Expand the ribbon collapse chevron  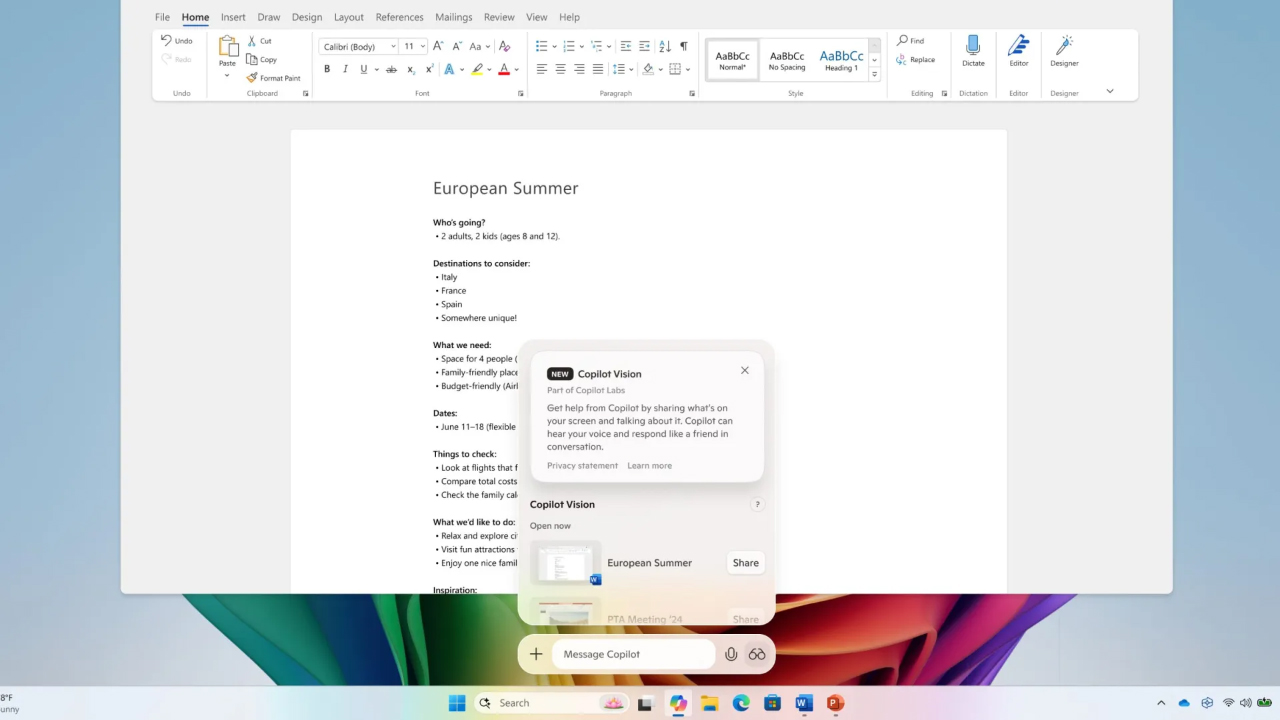(1109, 92)
